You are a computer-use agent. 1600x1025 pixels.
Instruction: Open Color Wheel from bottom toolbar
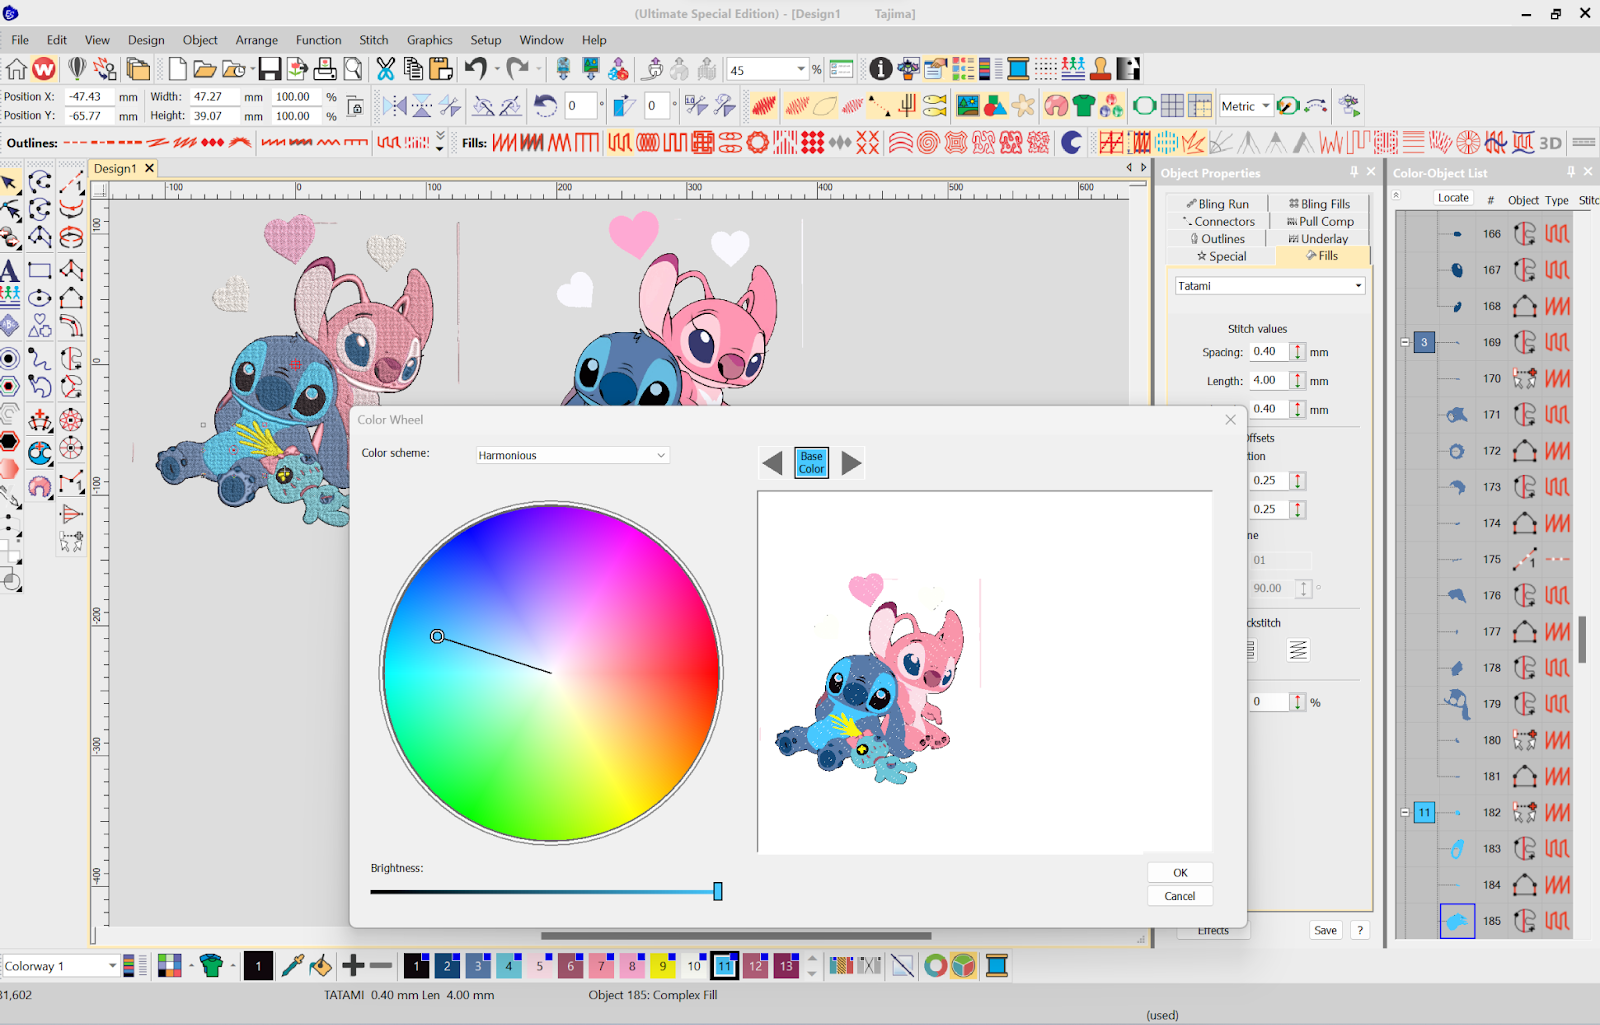point(963,966)
